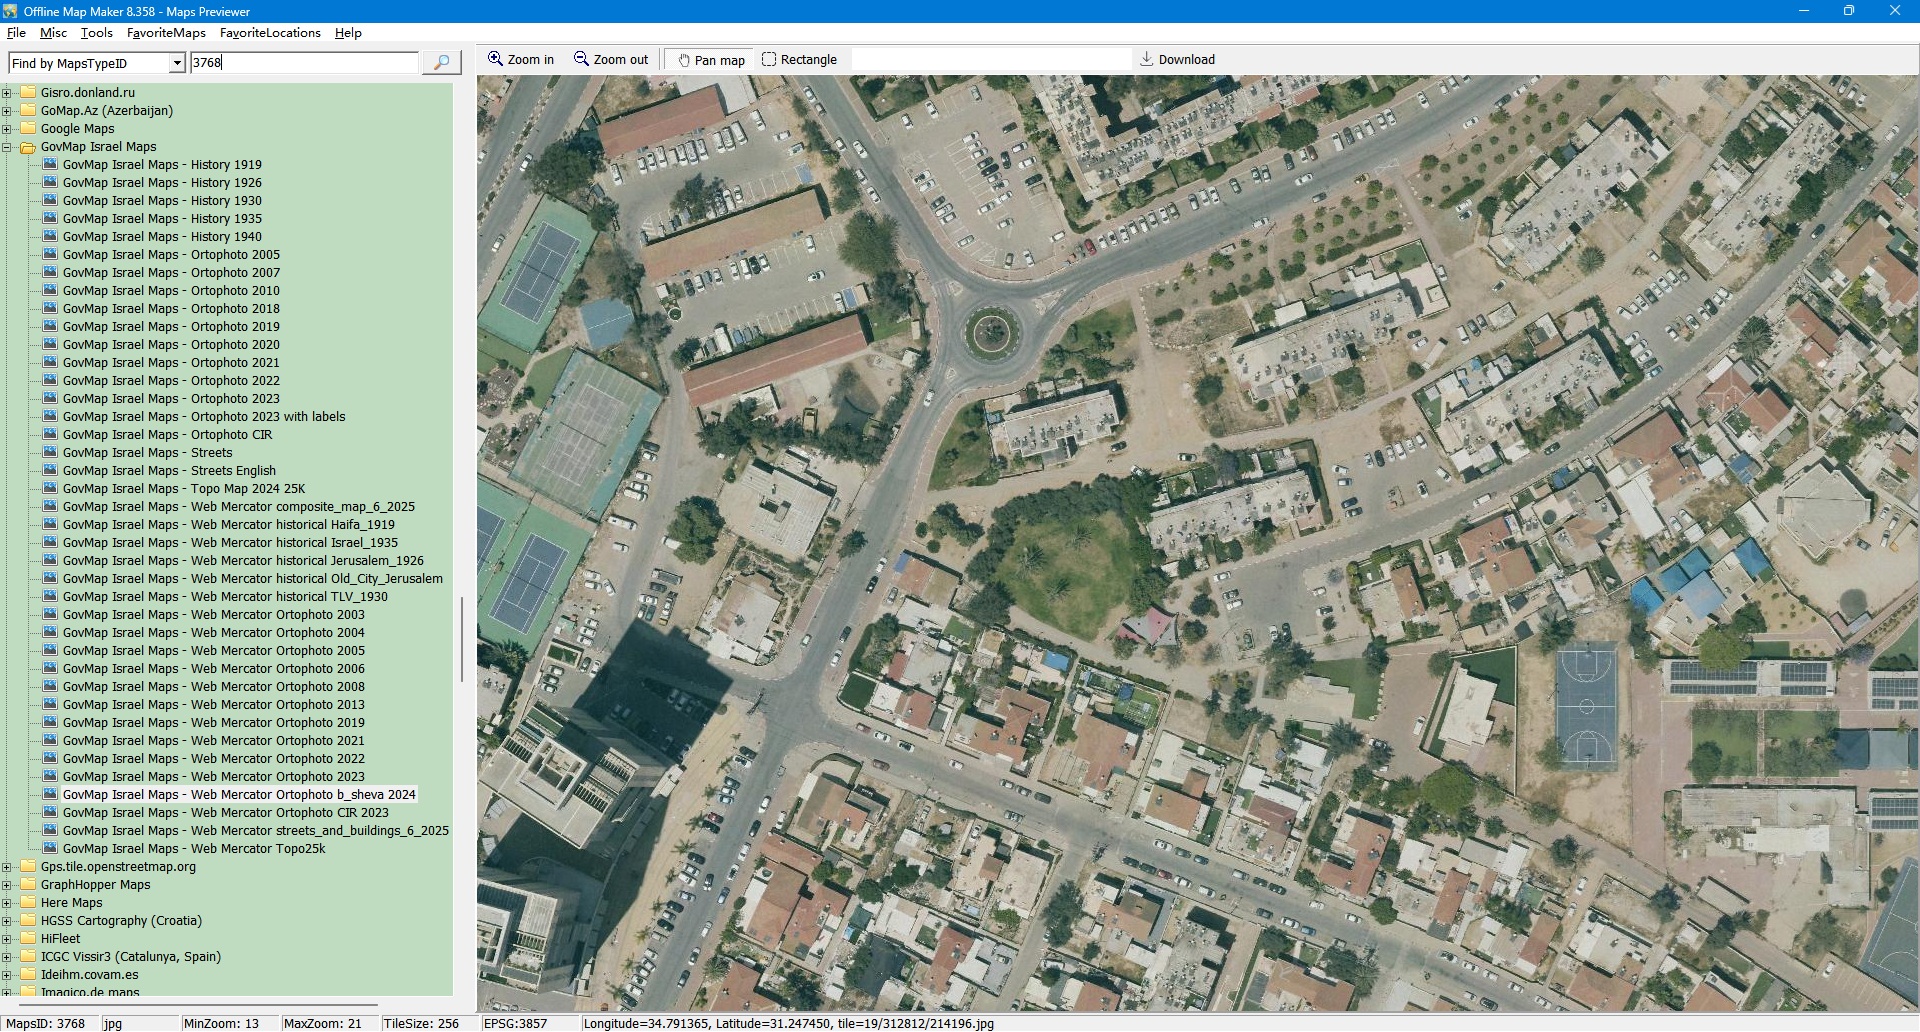The height and width of the screenshot is (1032, 1920).
Task: Click the Zoom in tool
Action: point(520,59)
